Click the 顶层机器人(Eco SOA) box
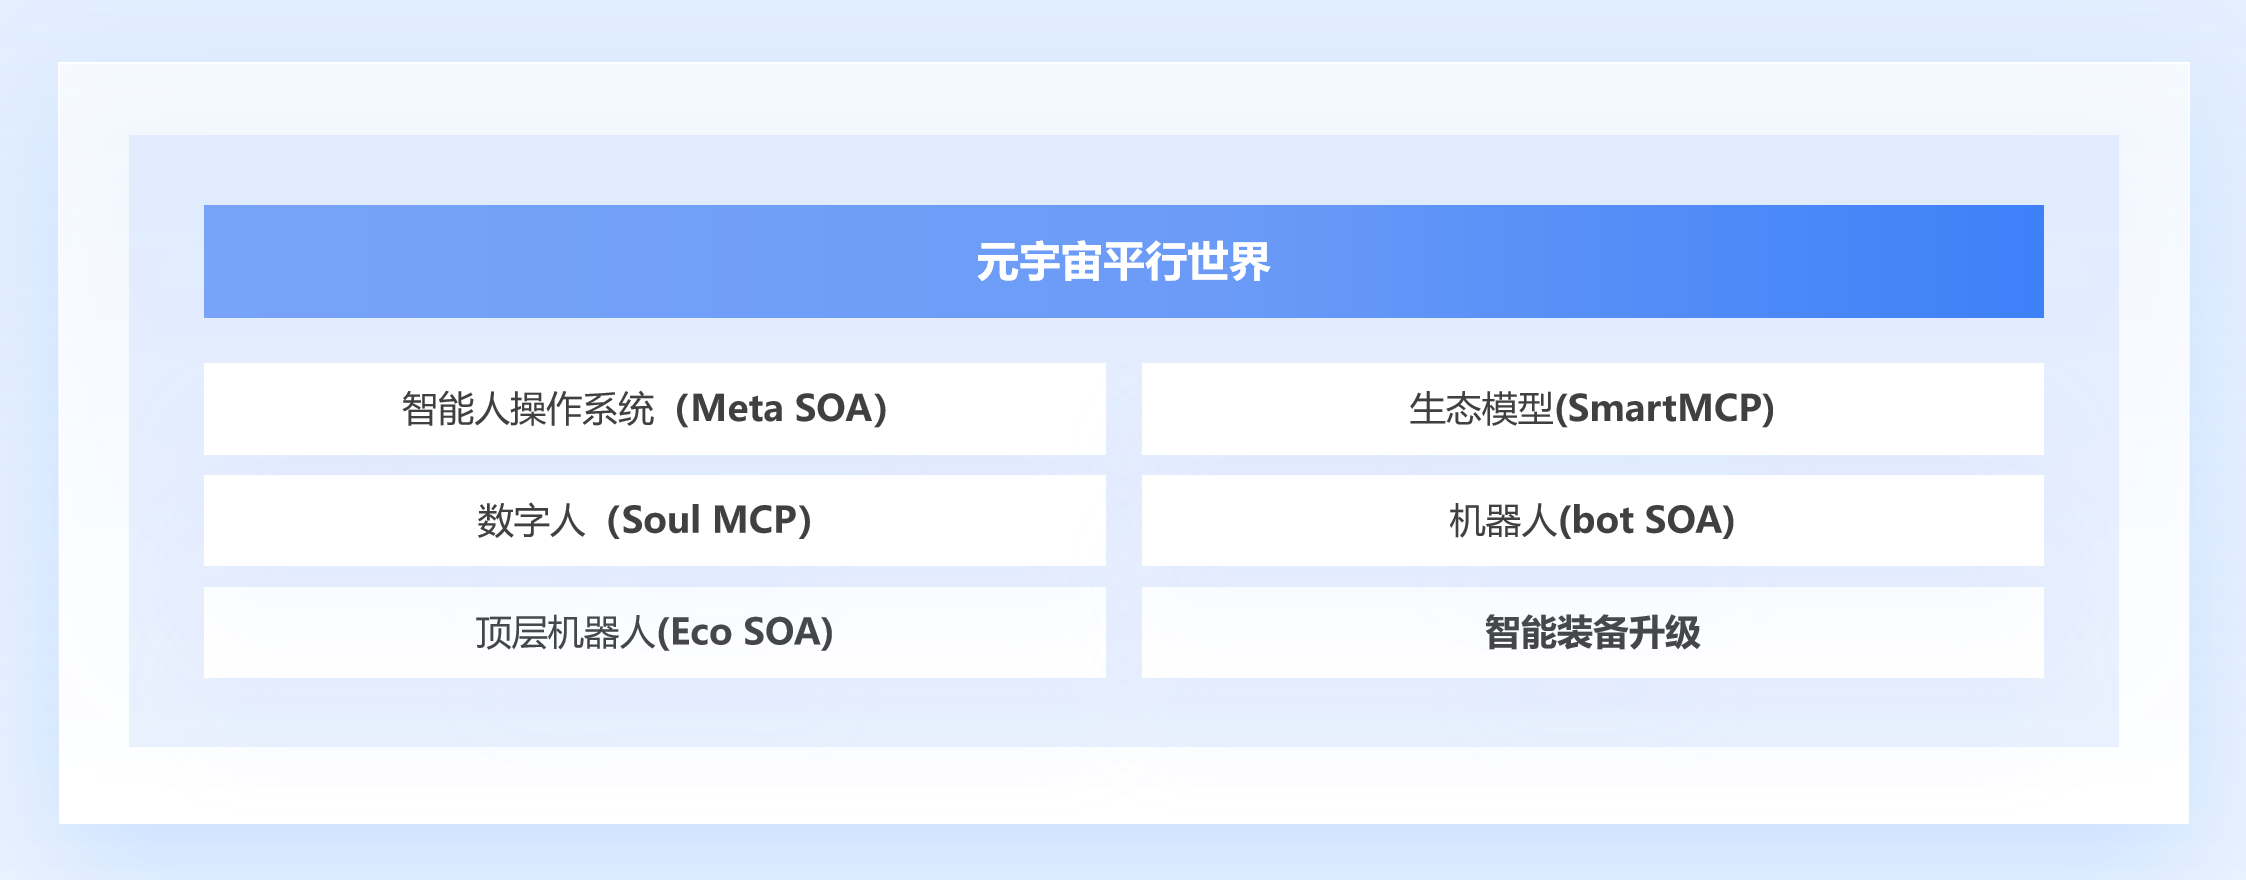This screenshot has width=2246, height=880. click(655, 632)
